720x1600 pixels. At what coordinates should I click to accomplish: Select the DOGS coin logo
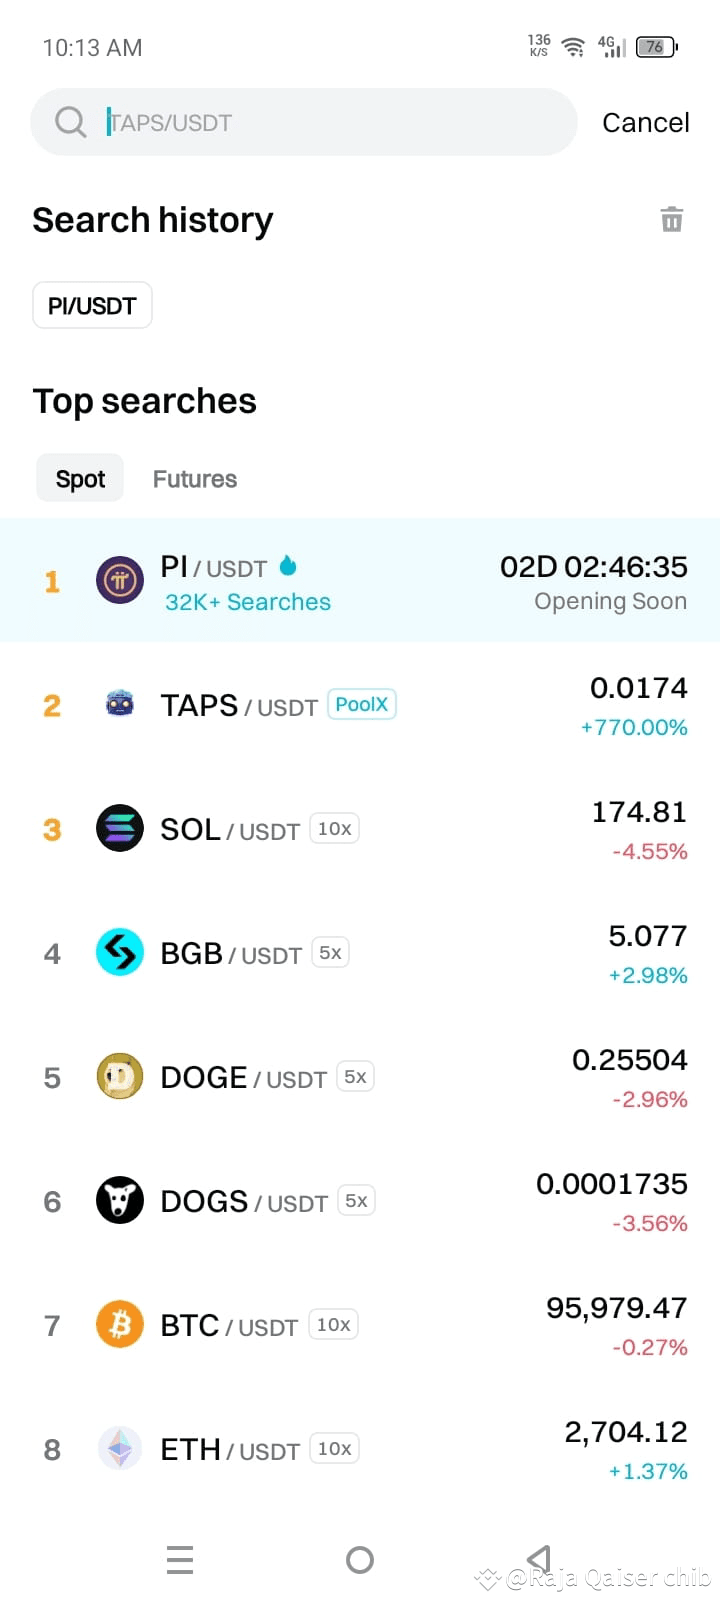pyautogui.click(x=119, y=1200)
